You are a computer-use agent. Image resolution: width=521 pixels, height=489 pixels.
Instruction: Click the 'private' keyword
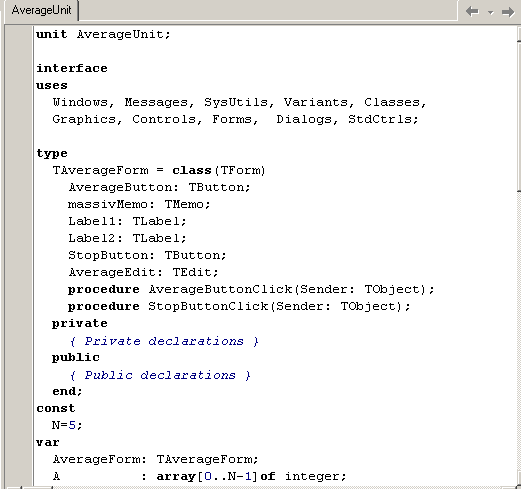(79, 324)
